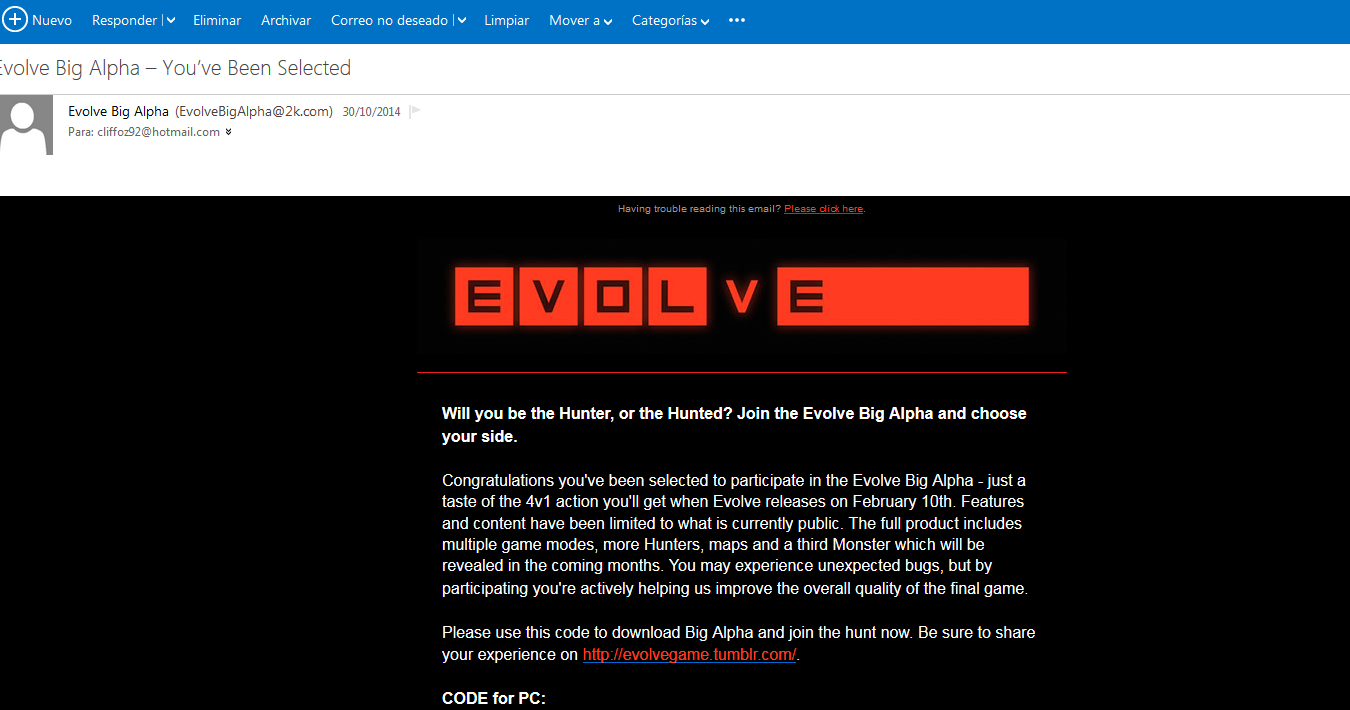Flag the message with the flag icon
The image size is (1350, 710).
[415, 112]
